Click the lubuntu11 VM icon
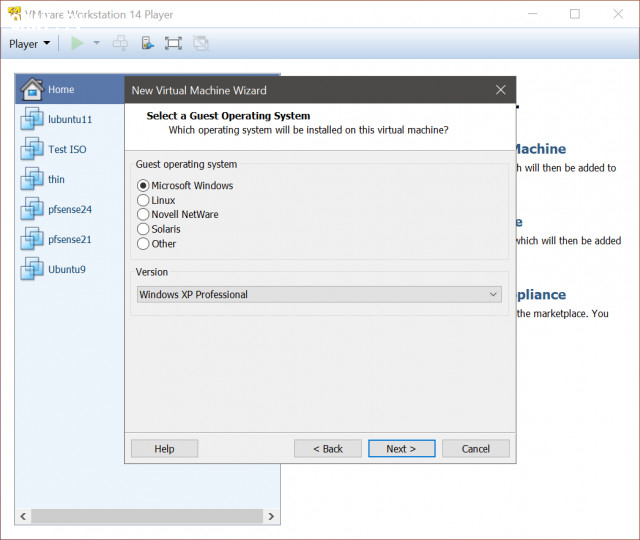This screenshot has width=640, height=540. coord(32,119)
